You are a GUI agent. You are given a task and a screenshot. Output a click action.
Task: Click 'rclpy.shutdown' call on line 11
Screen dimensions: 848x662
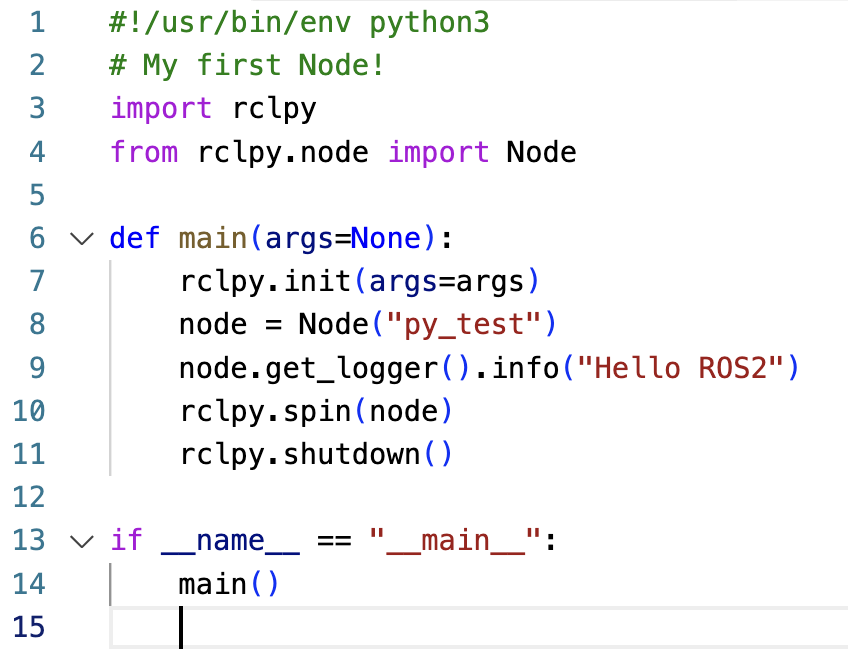click(x=300, y=455)
